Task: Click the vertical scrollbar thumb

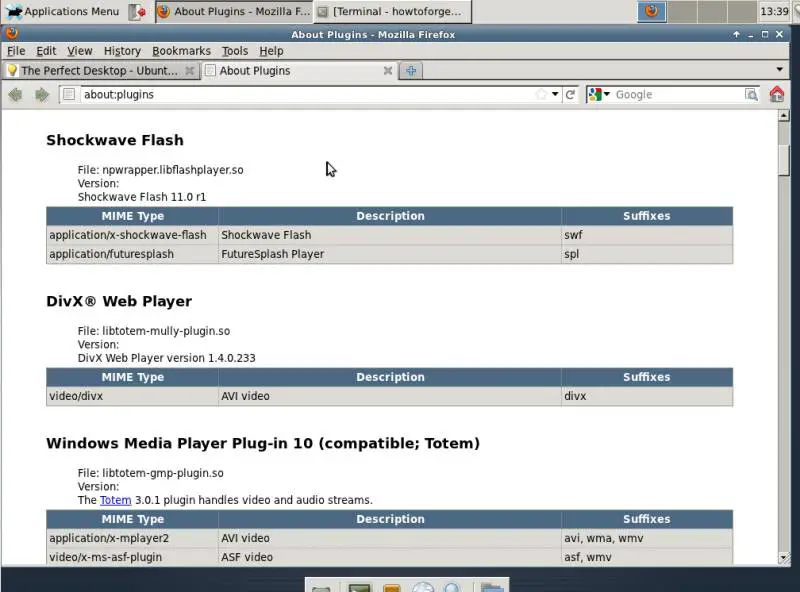Action: (784, 161)
